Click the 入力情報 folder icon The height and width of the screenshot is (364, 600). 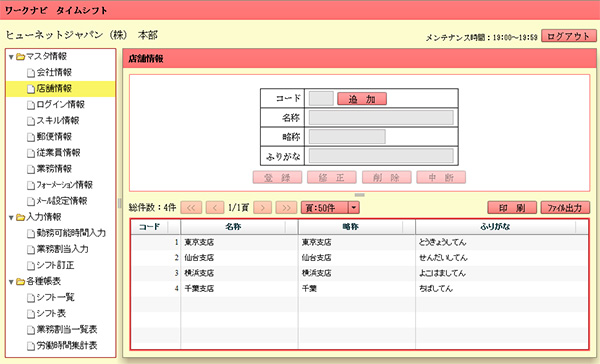[x=20, y=217]
